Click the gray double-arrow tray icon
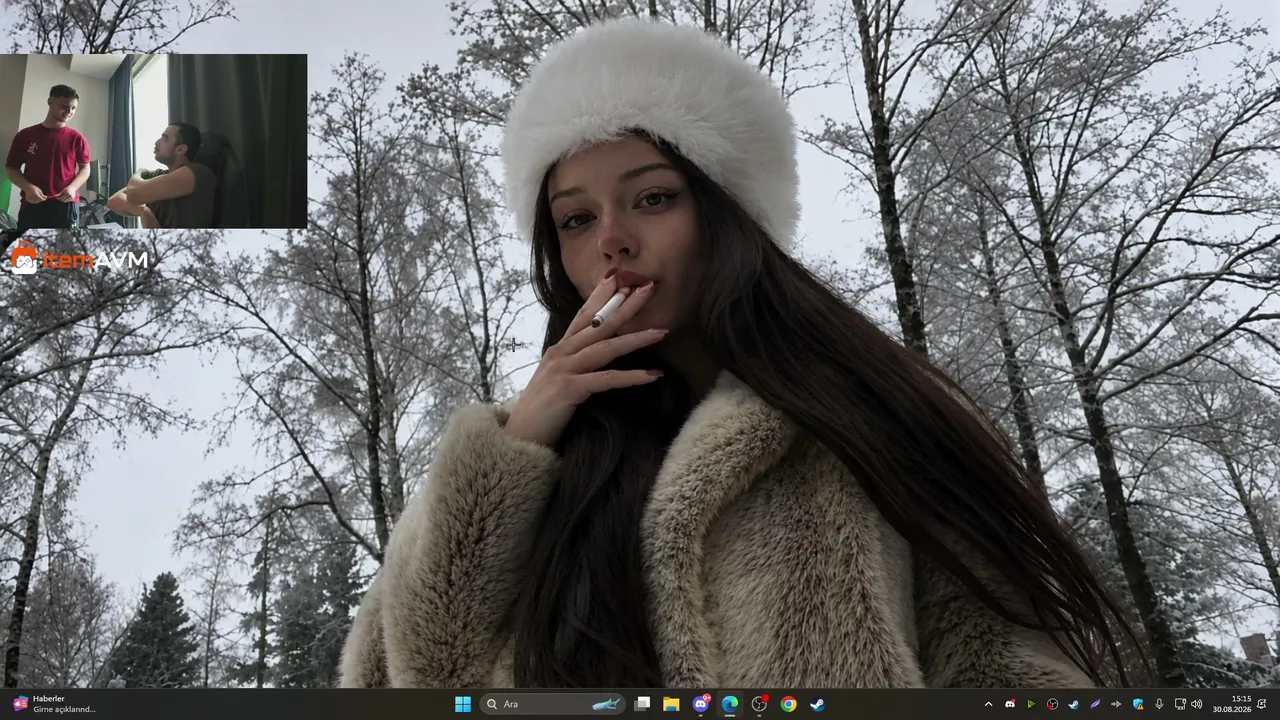 1116,704
